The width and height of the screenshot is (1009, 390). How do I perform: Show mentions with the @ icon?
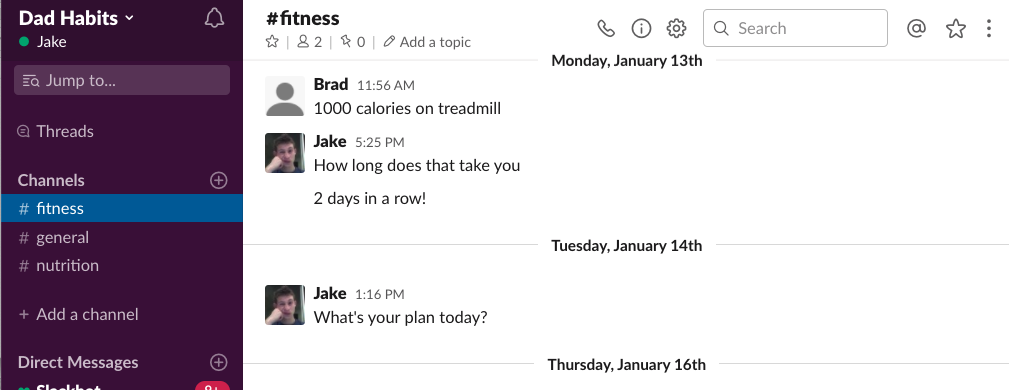coord(916,28)
